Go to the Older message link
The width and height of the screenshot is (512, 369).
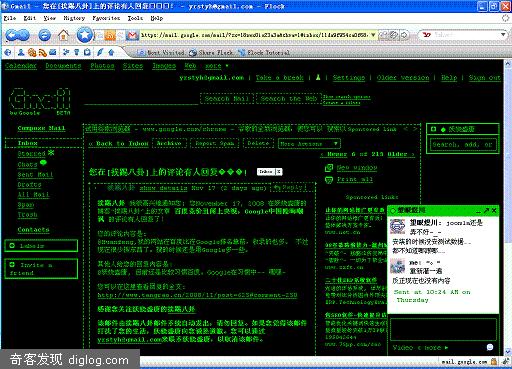coord(401,154)
